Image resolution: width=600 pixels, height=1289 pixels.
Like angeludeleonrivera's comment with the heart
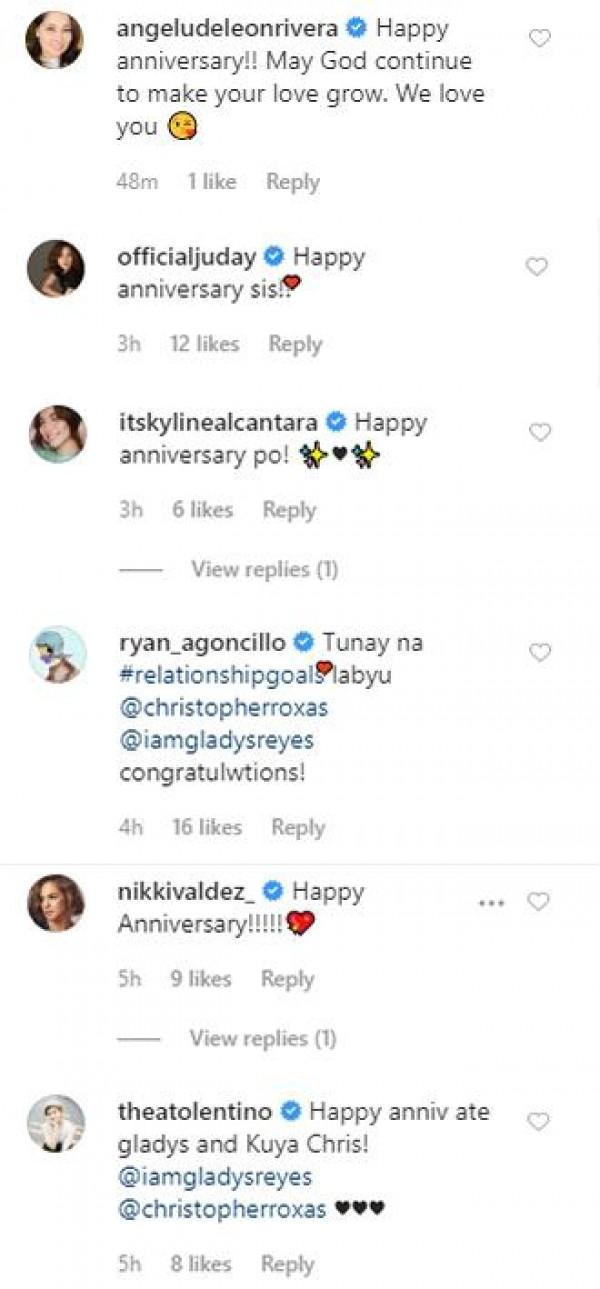click(x=539, y=39)
